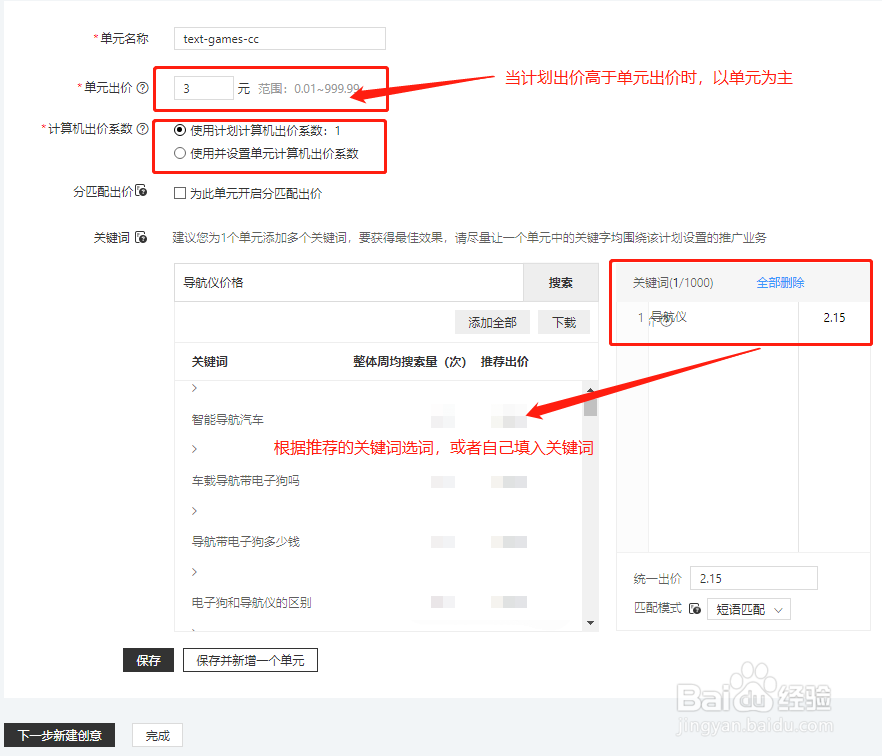
Task: Click the 保存 save button
Action: [x=148, y=660]
